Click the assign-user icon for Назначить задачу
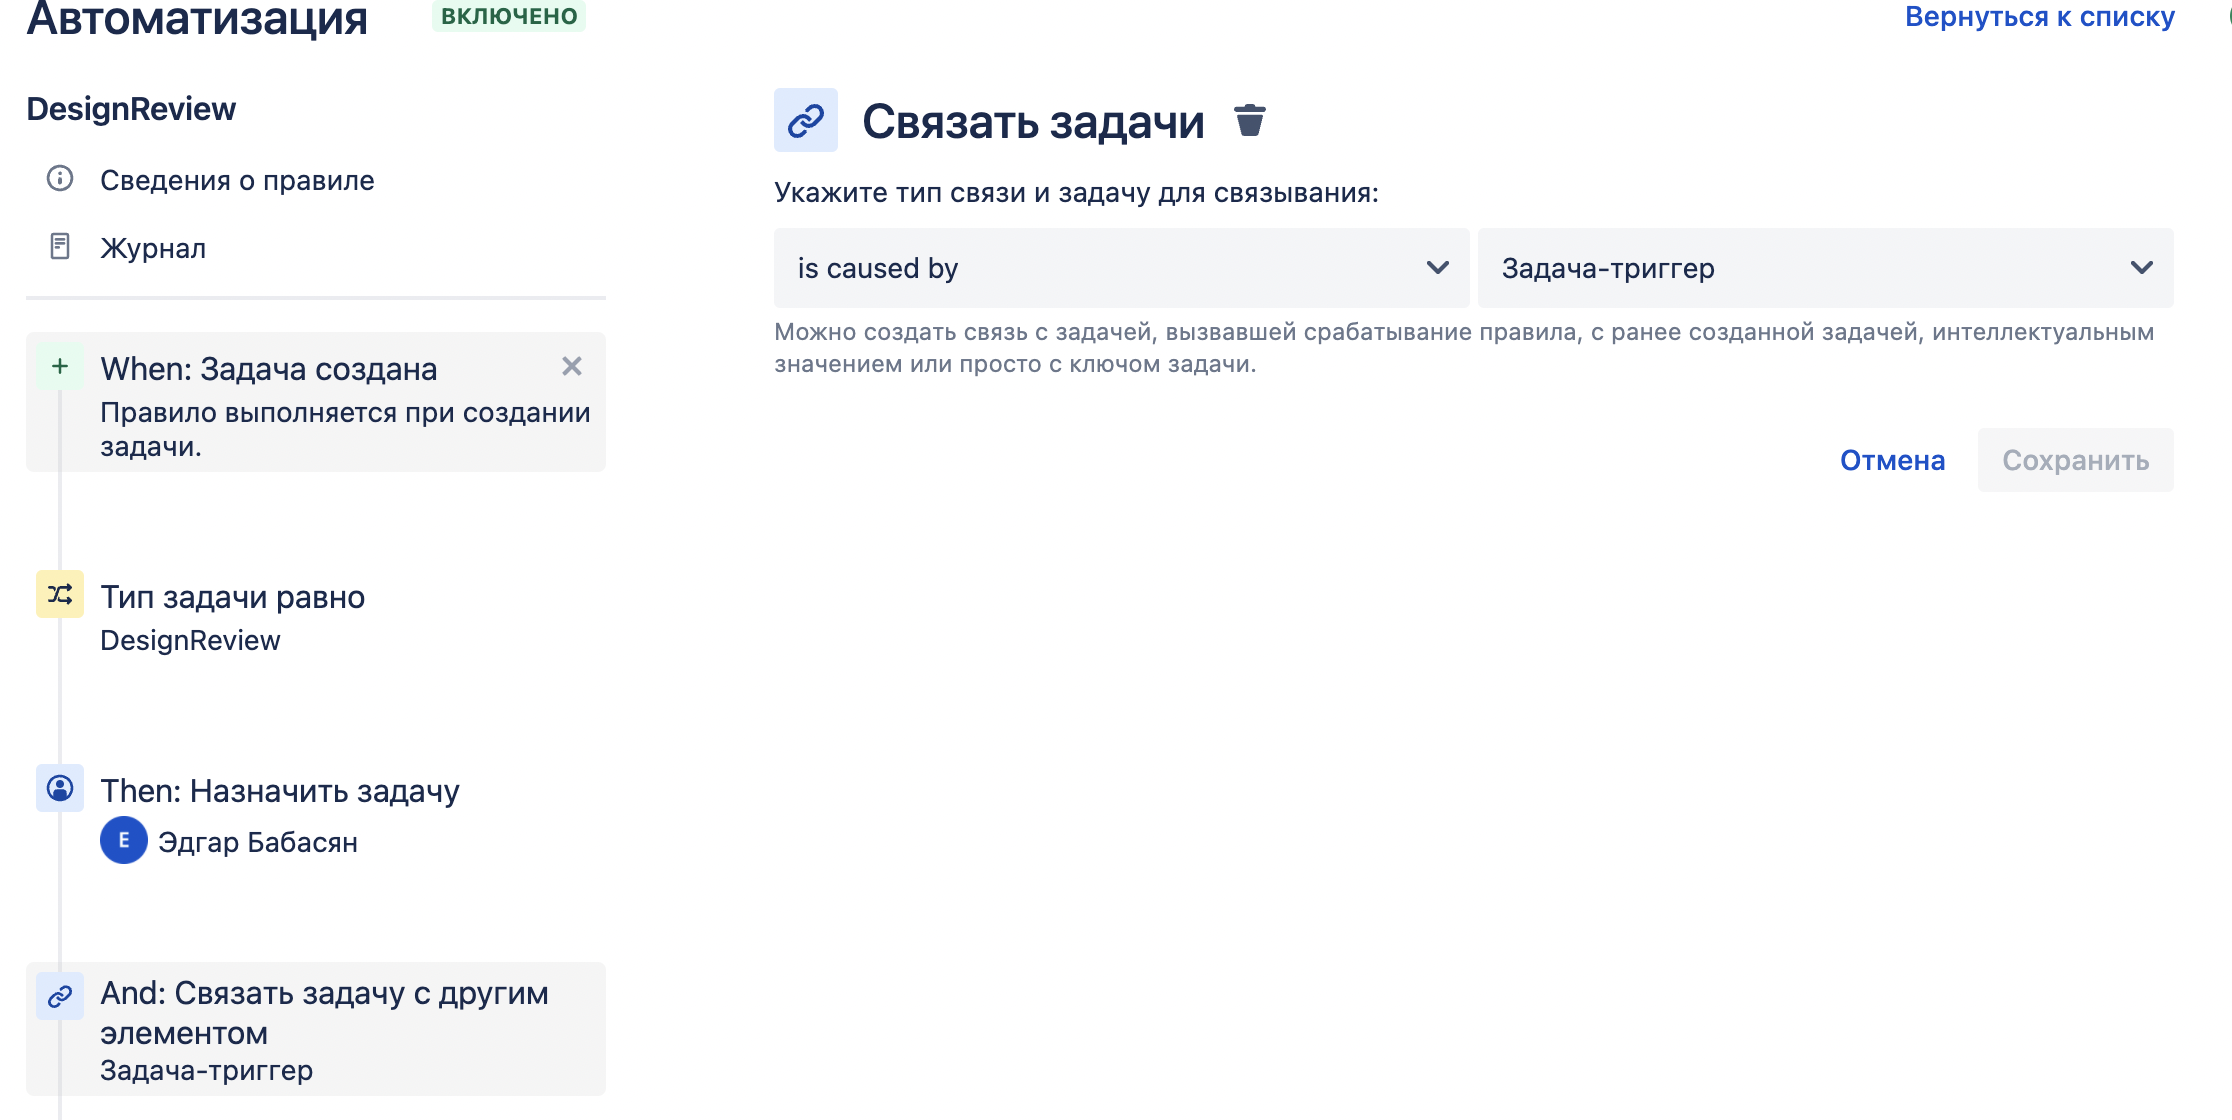The width and height of the screenshot is (2232, 1120). [60, 788]
